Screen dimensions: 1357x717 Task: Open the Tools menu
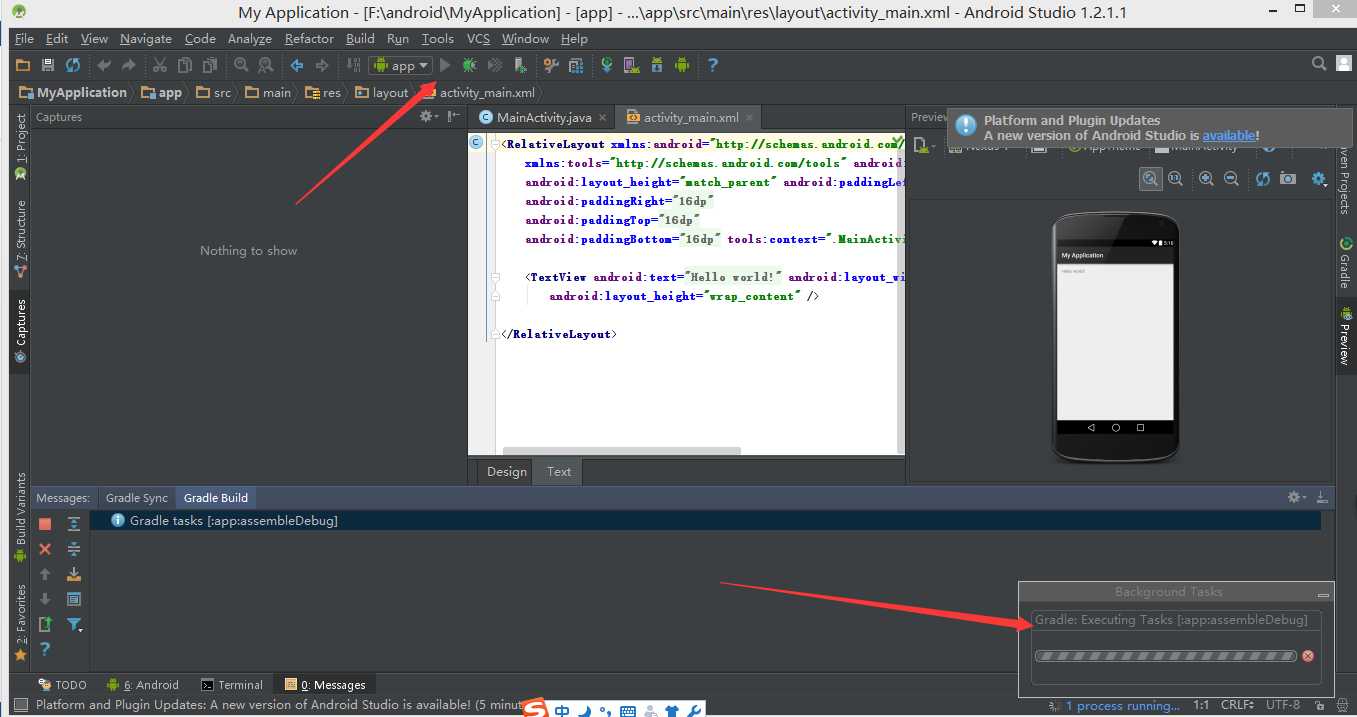tap(437, 39)
